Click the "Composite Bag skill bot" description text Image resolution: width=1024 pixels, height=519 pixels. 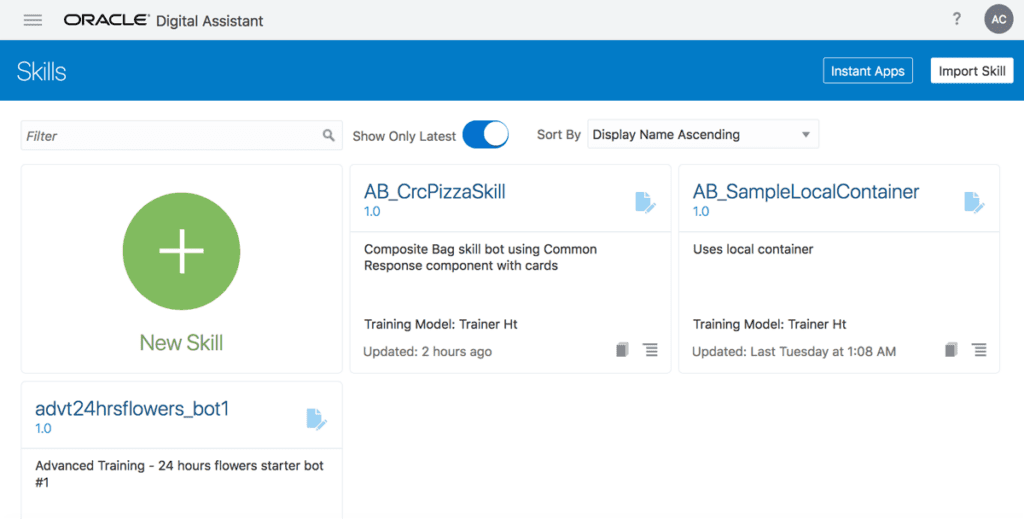tap(481, 257)
